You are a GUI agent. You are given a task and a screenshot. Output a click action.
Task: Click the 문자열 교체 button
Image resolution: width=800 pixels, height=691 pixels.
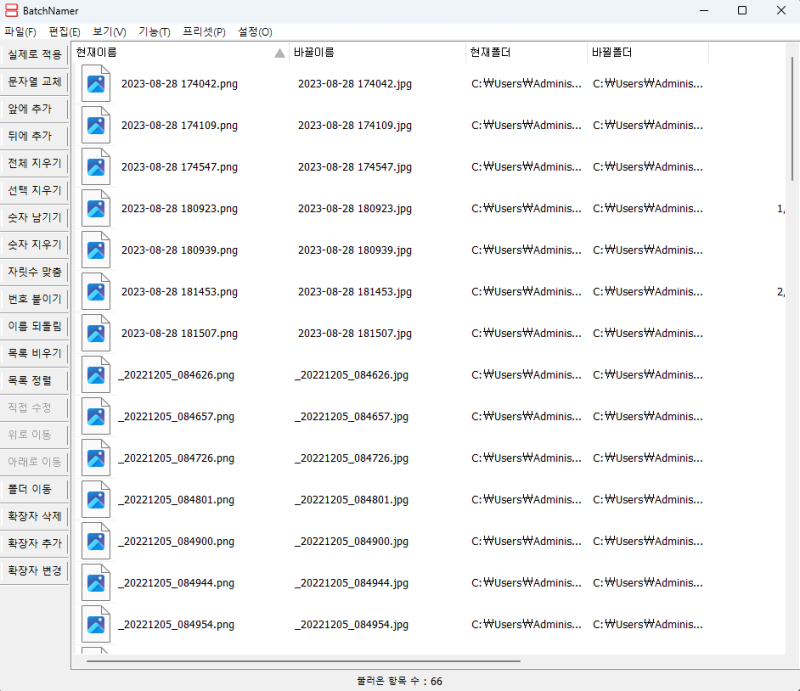[x=34, y=81]
